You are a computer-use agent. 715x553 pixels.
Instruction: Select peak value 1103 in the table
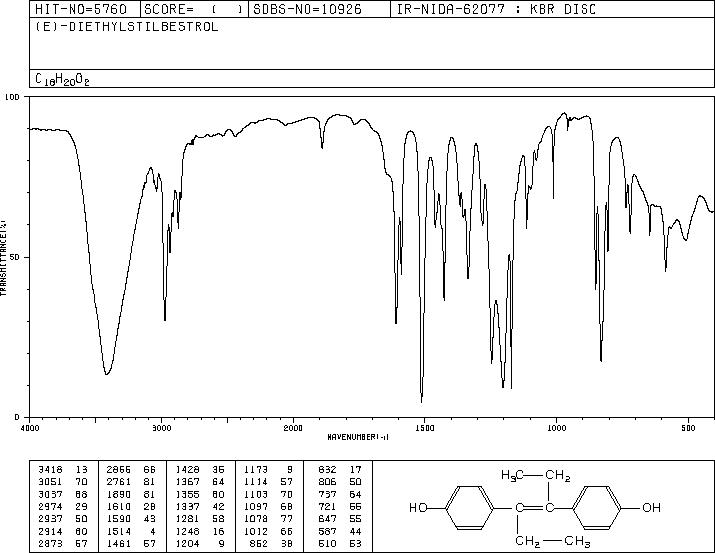coord(256,494)
